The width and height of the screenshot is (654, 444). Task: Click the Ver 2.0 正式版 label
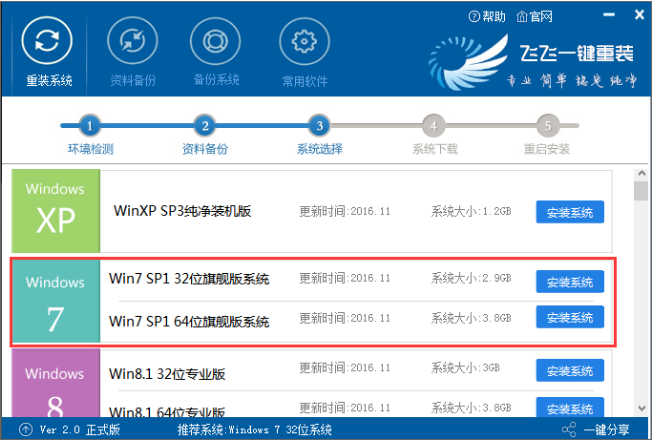80,430
